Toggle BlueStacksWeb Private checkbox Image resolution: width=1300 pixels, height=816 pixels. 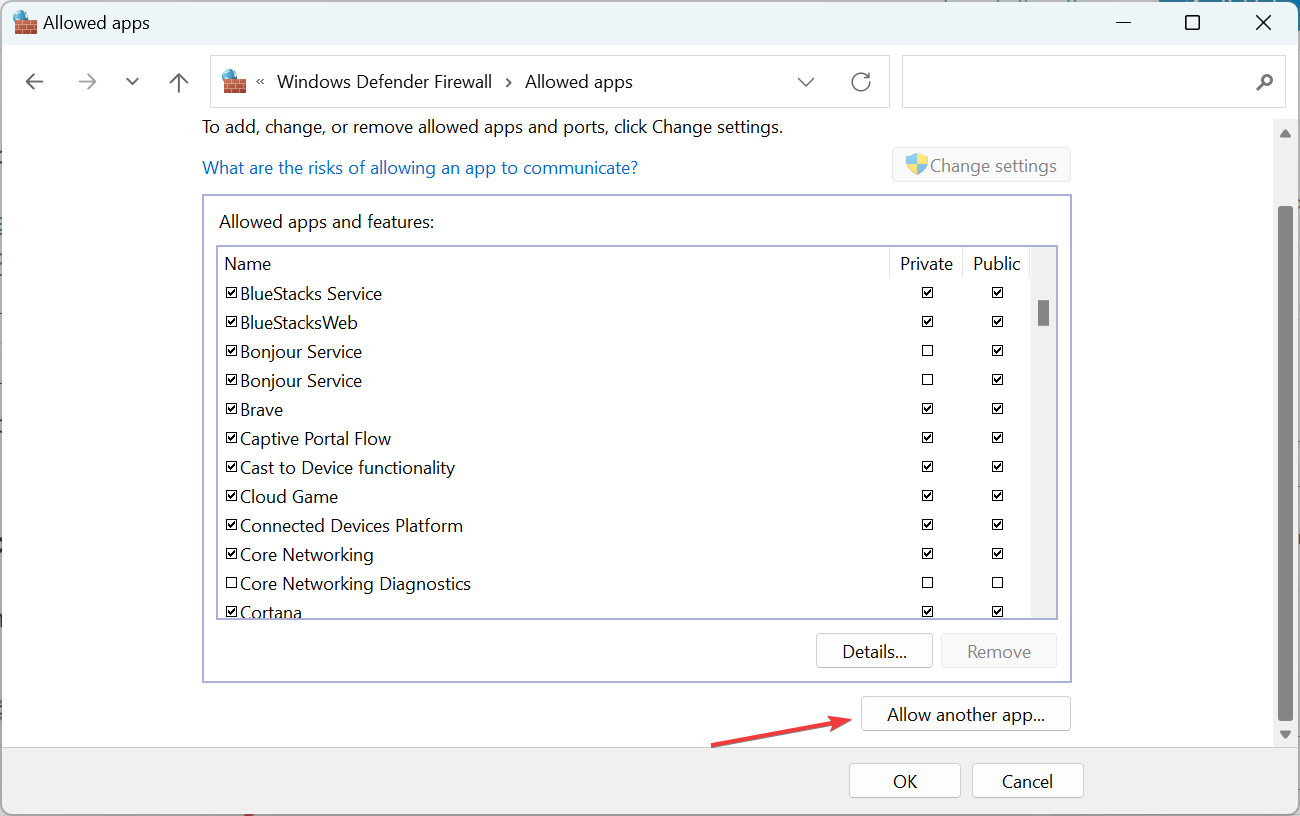(927, 322)
